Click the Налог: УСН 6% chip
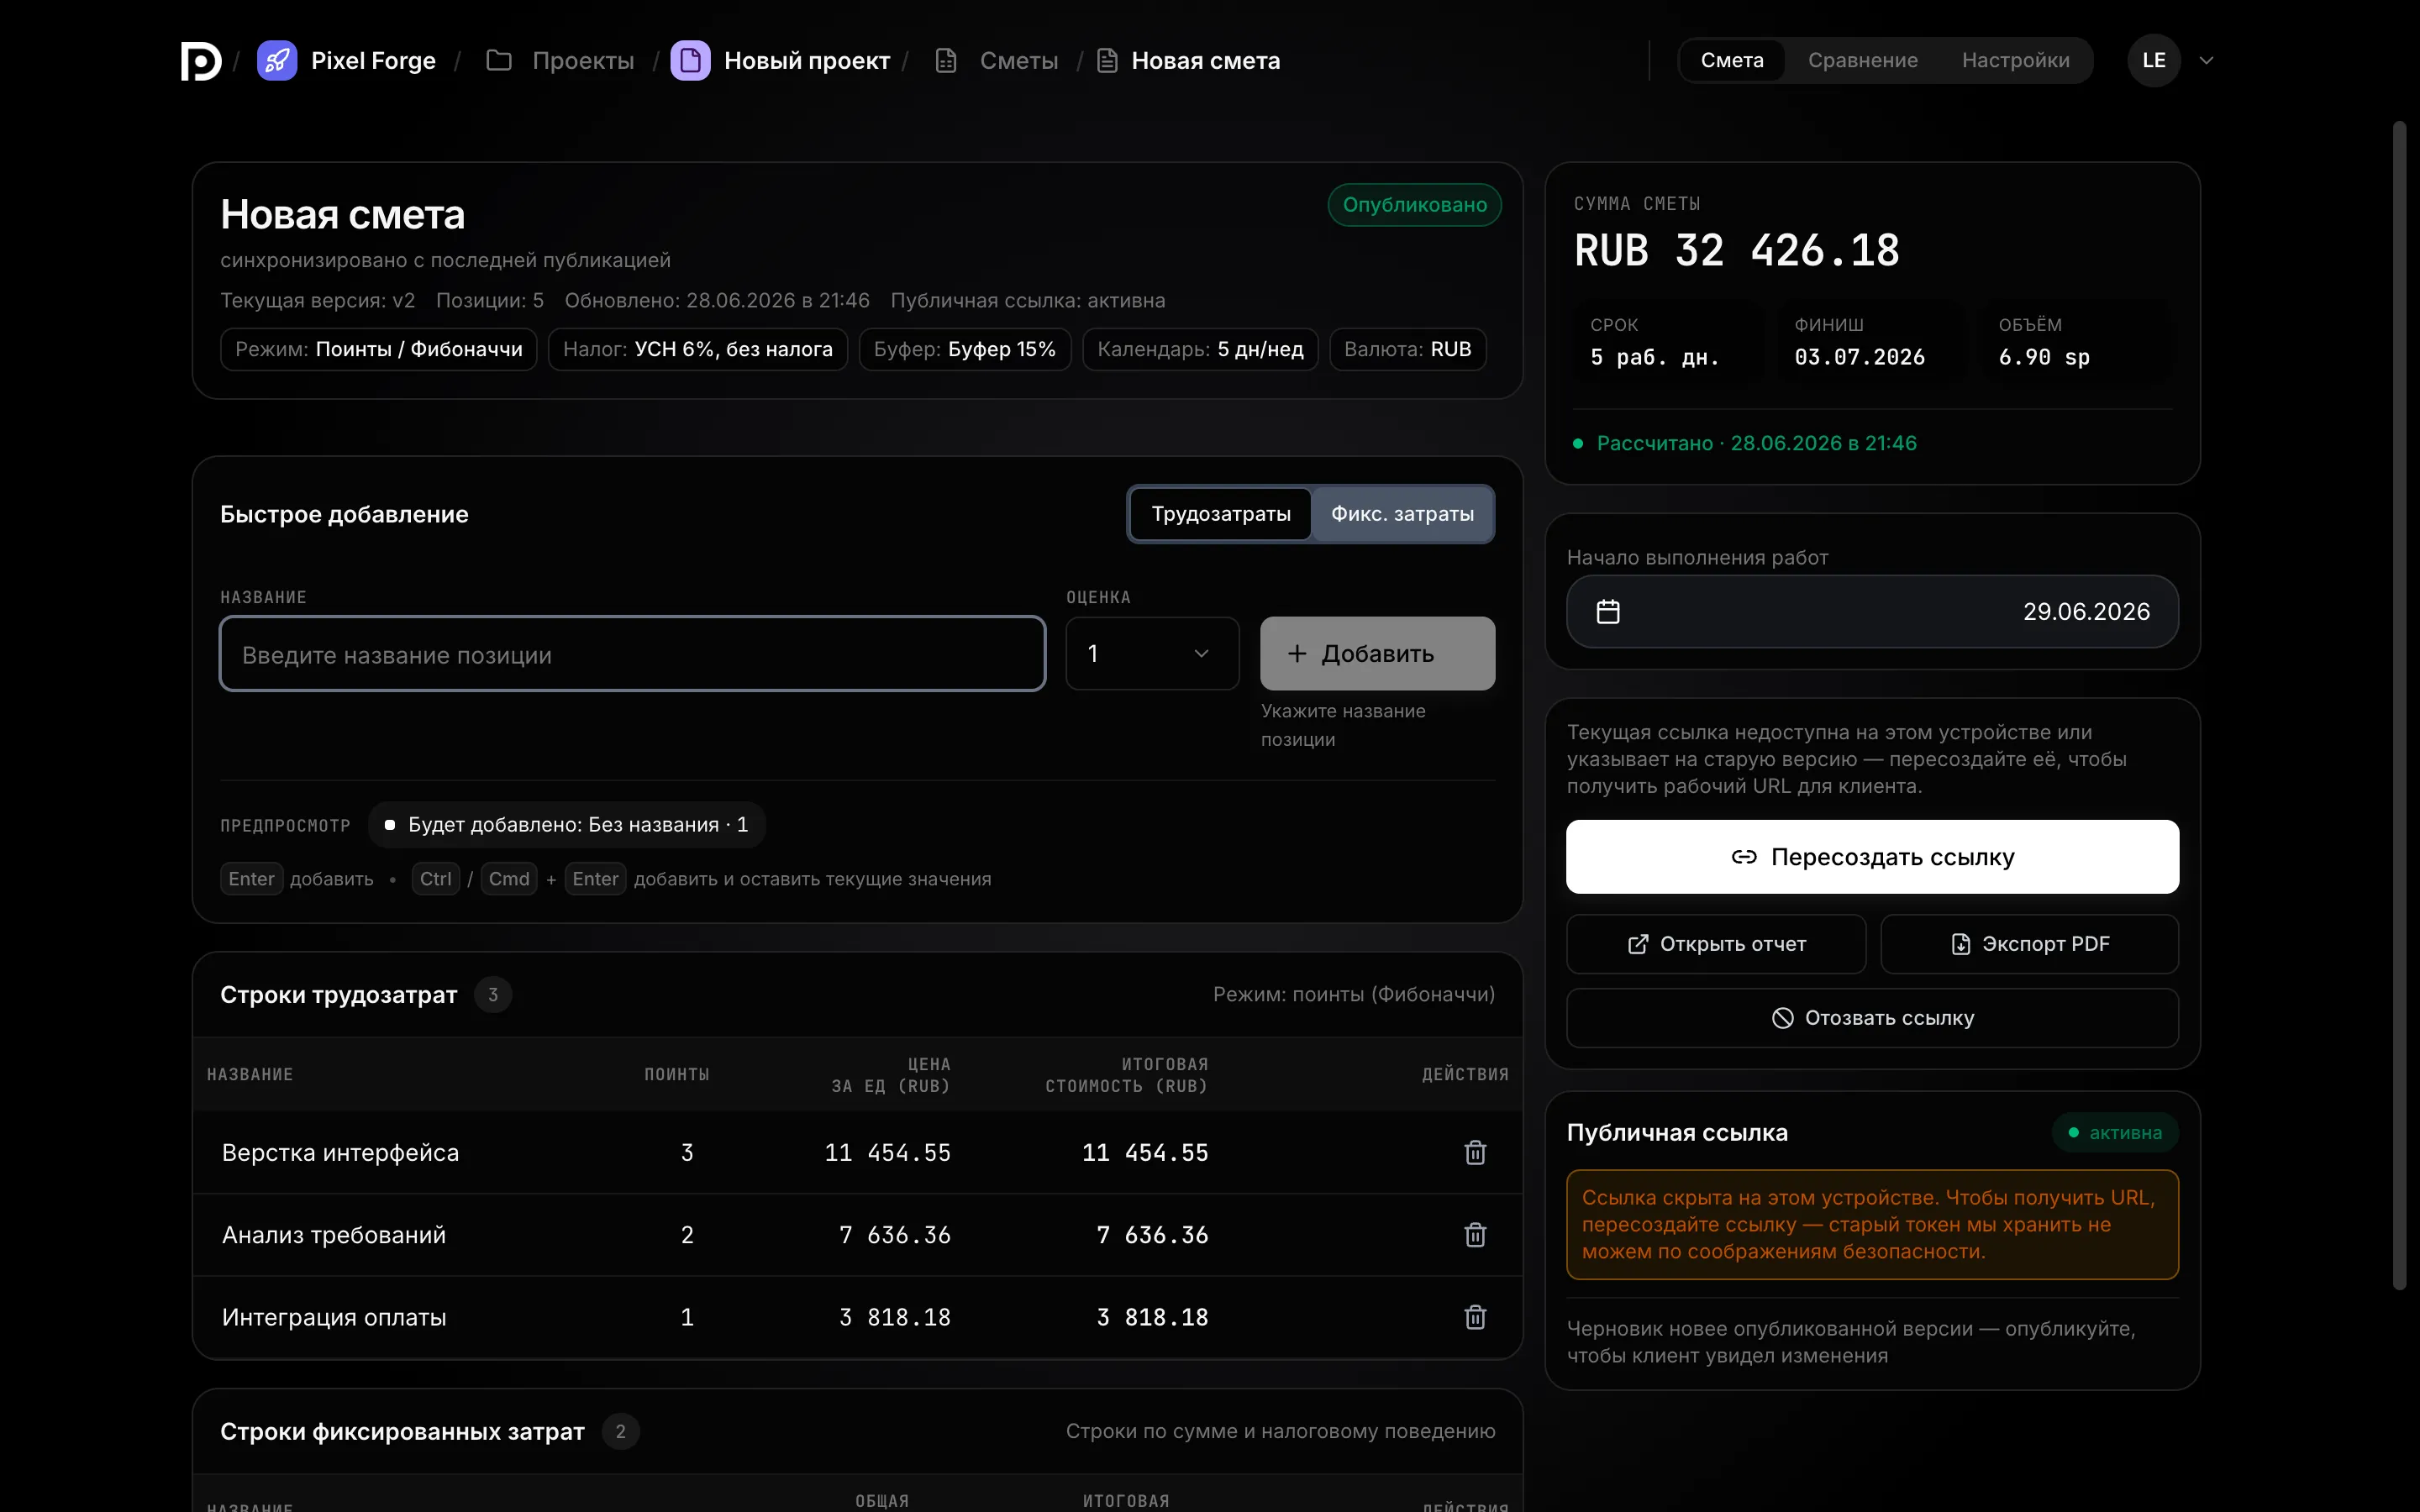2420x1512 pixels. [698, 350]
